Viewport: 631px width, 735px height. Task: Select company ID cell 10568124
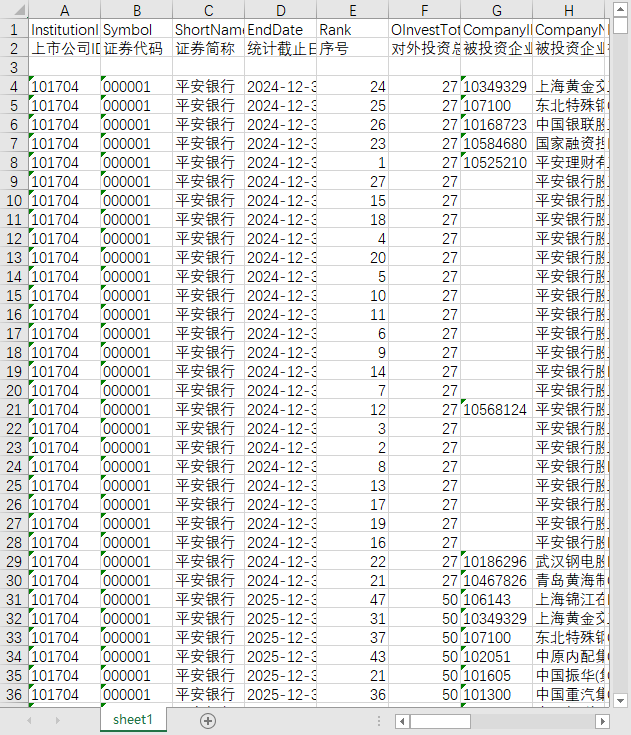(496, 410)
